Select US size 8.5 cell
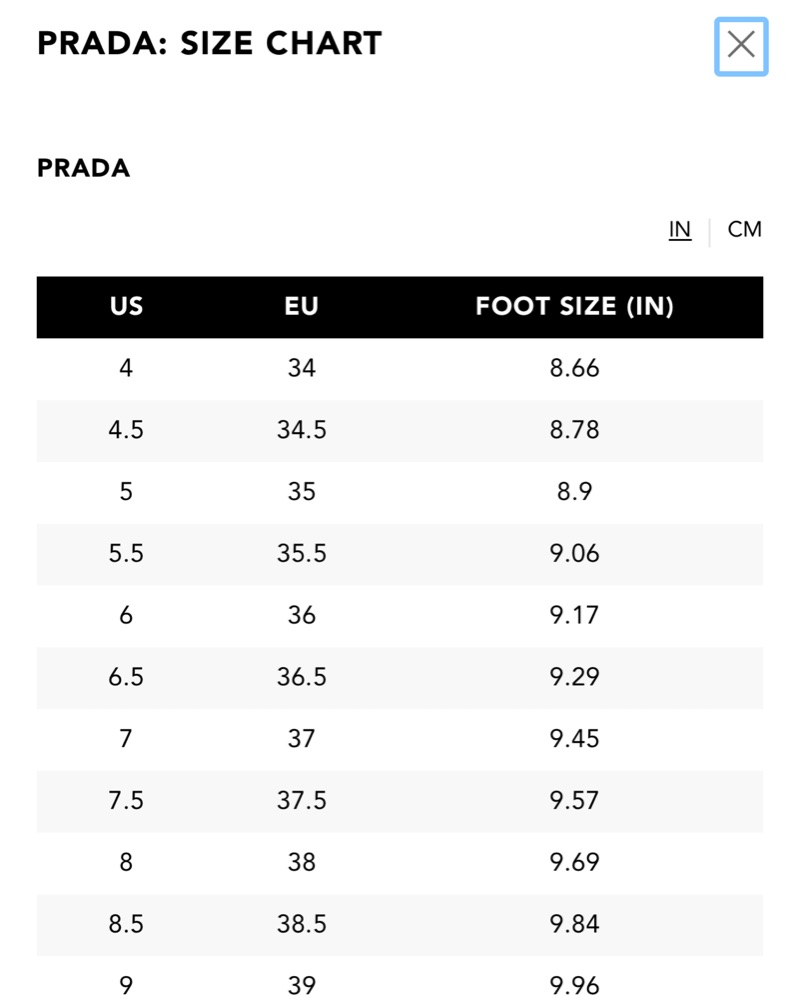Viewport: 801px width, 1001px height. point(126,924)
